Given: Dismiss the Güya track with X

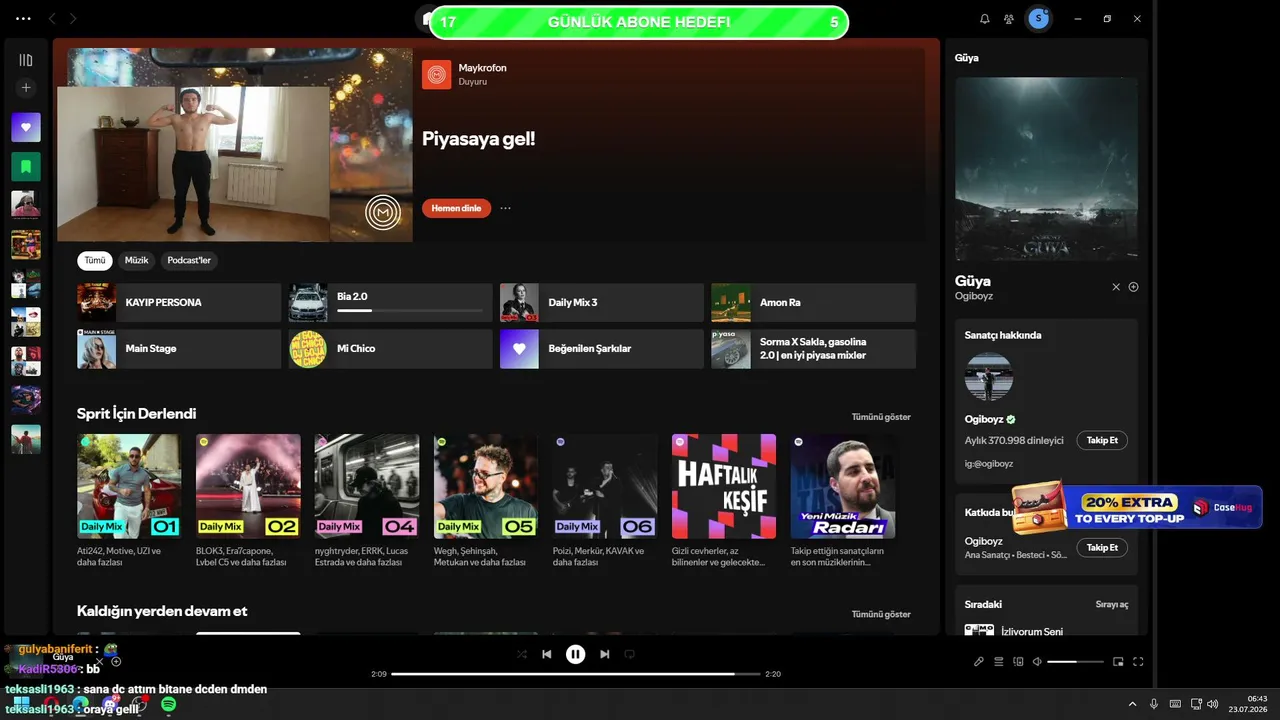Looking at the screenshot, I should click(1116, 287).
